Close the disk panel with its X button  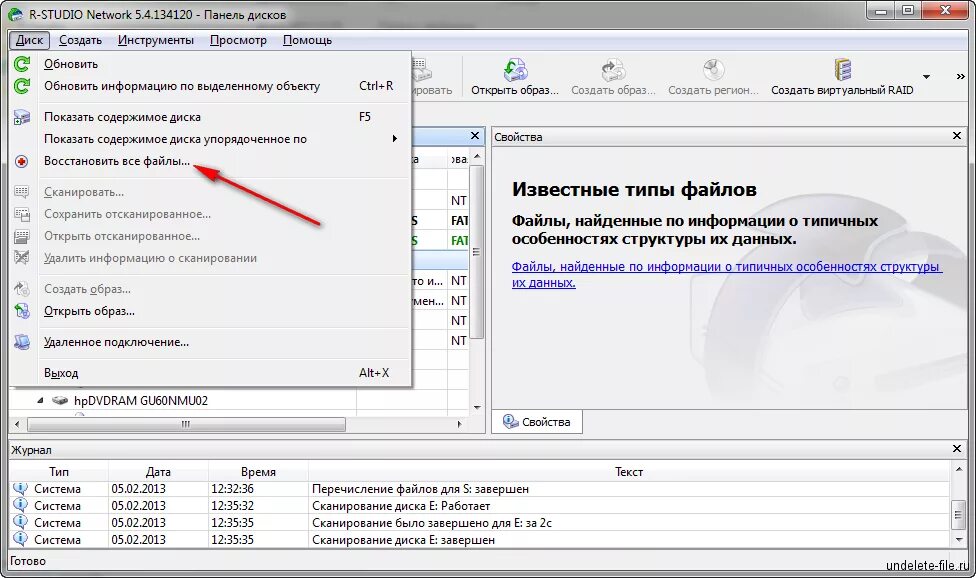[x=475, y=136]
